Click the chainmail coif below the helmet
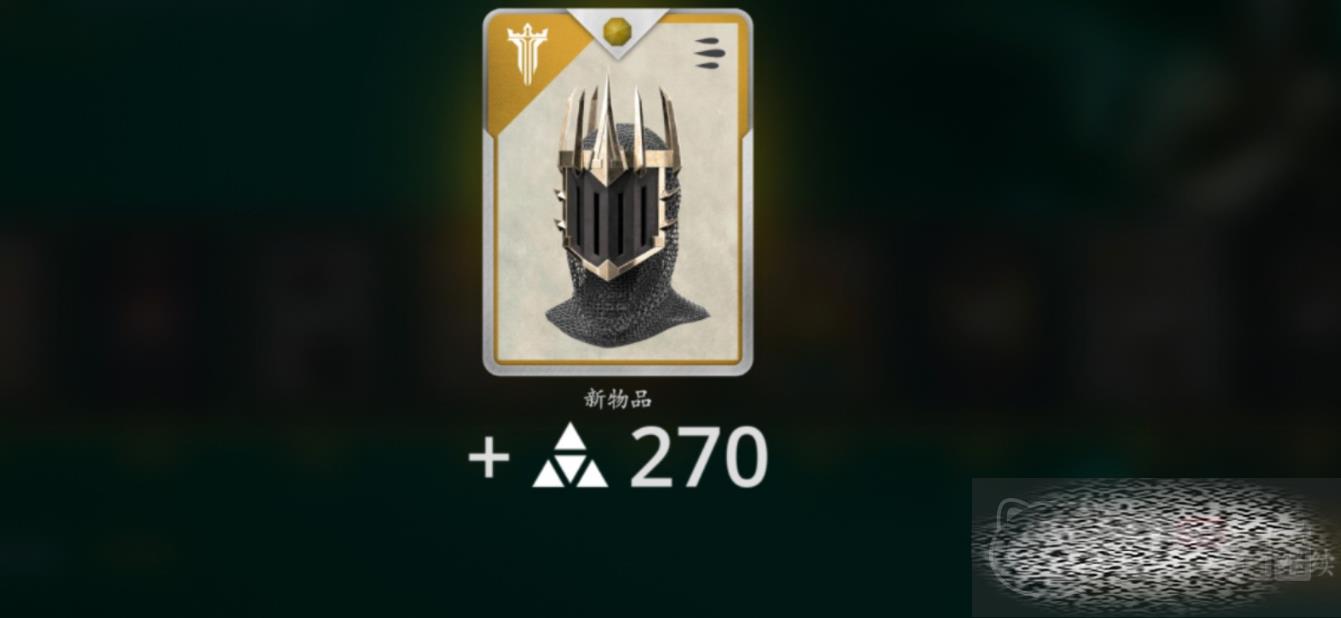 coord(627,300)
